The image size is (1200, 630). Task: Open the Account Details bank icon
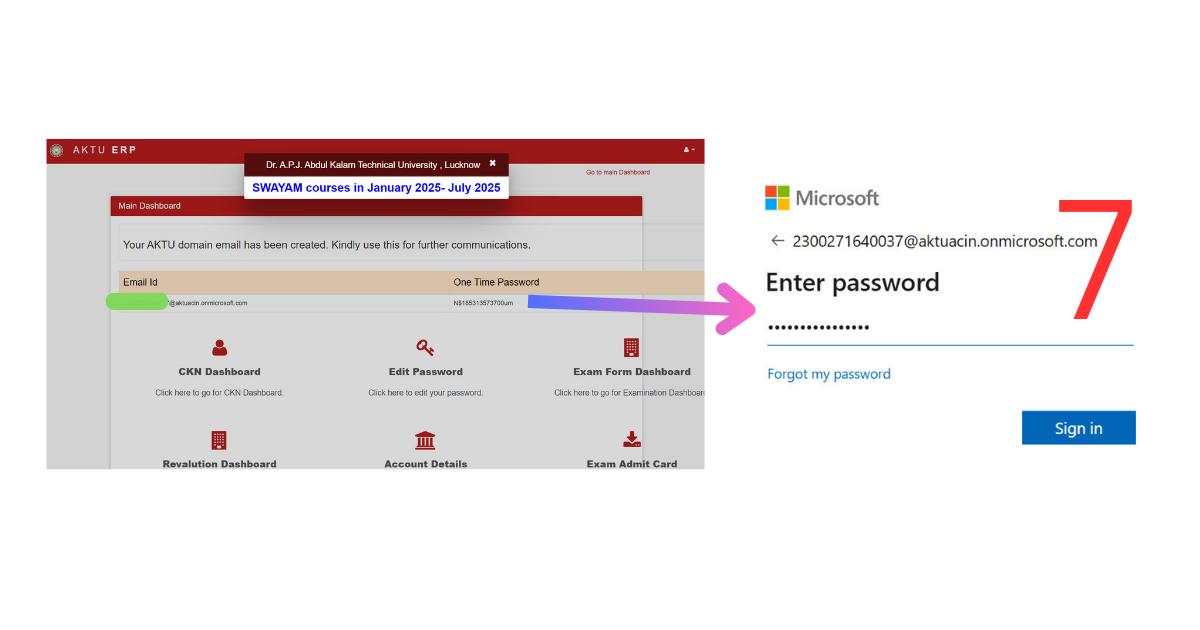point(425,440)
